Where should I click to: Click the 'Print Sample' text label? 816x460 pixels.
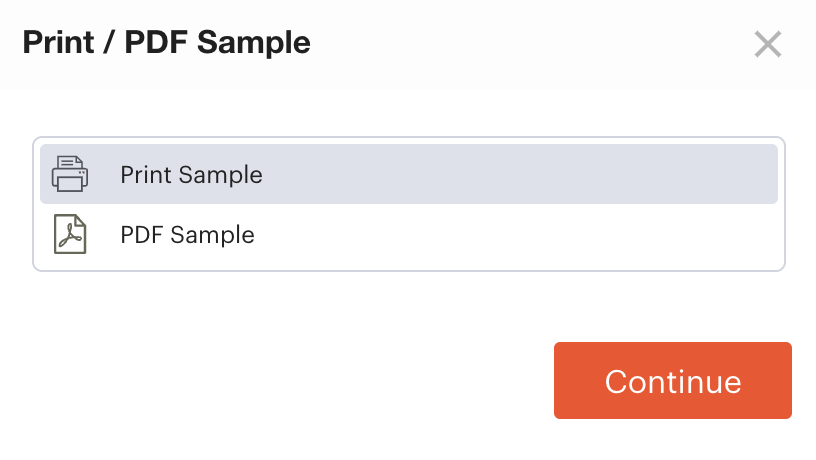191,175
